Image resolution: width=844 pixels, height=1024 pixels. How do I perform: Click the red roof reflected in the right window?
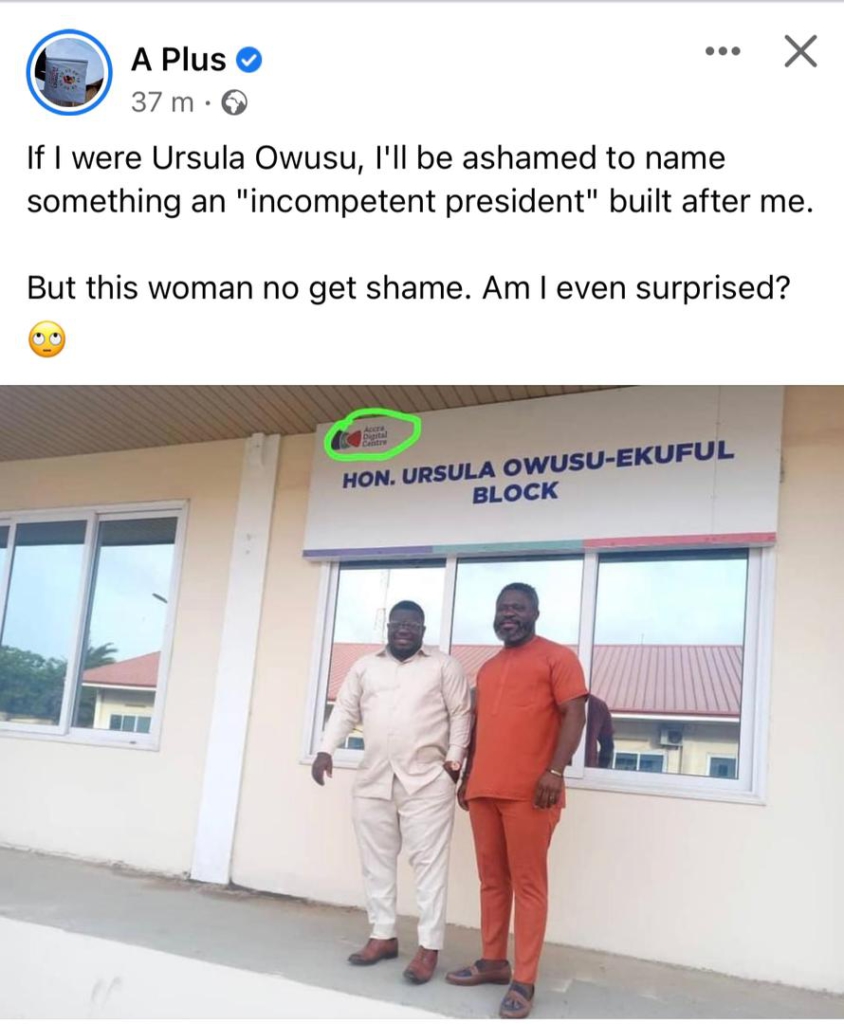coord(666,679)
